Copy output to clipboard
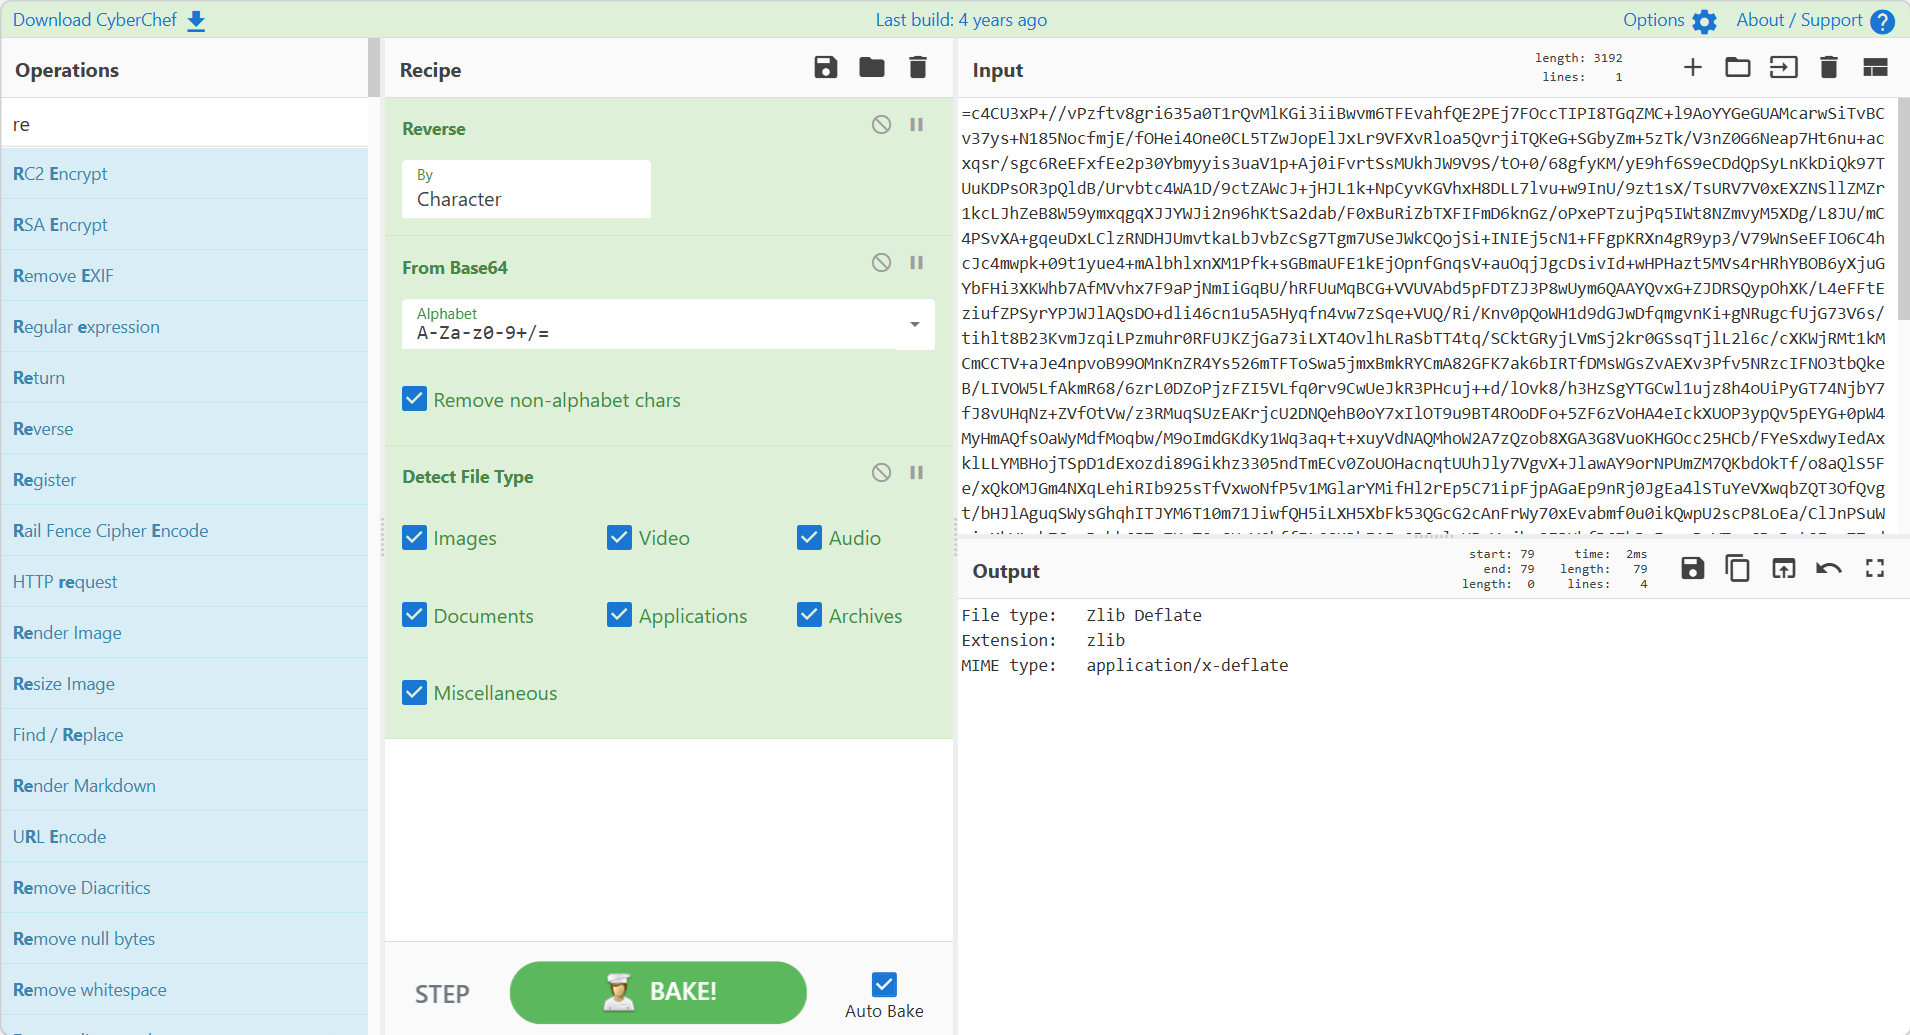This screenshot has width=1910, height=1035. [1737, 569]
